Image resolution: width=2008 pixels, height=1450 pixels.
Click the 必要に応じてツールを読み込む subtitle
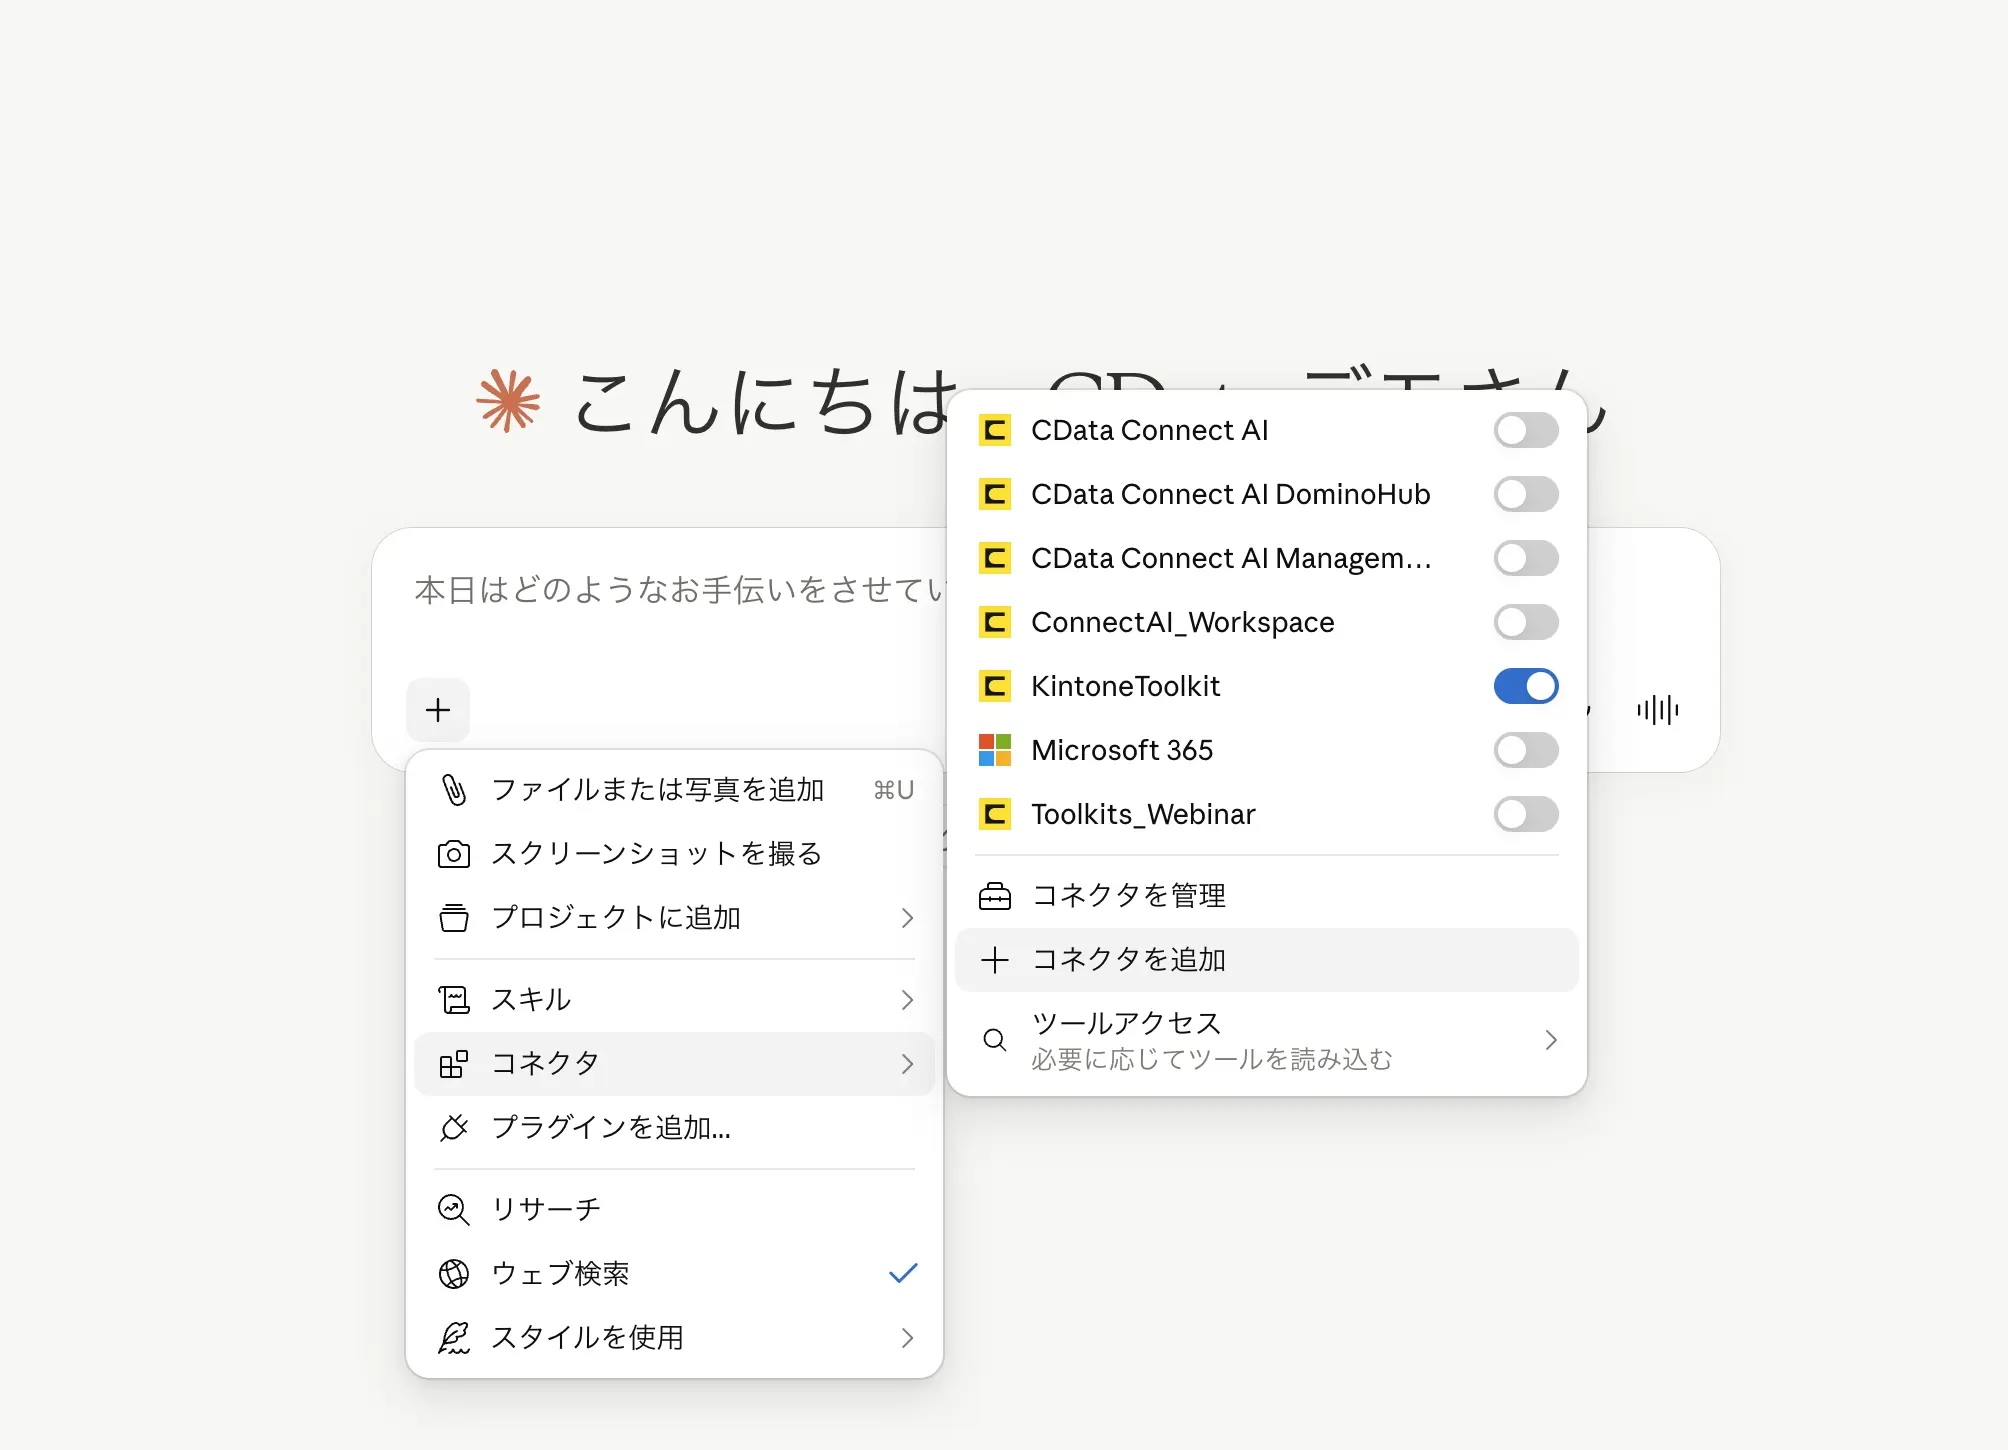[x=1212, y=1059]
